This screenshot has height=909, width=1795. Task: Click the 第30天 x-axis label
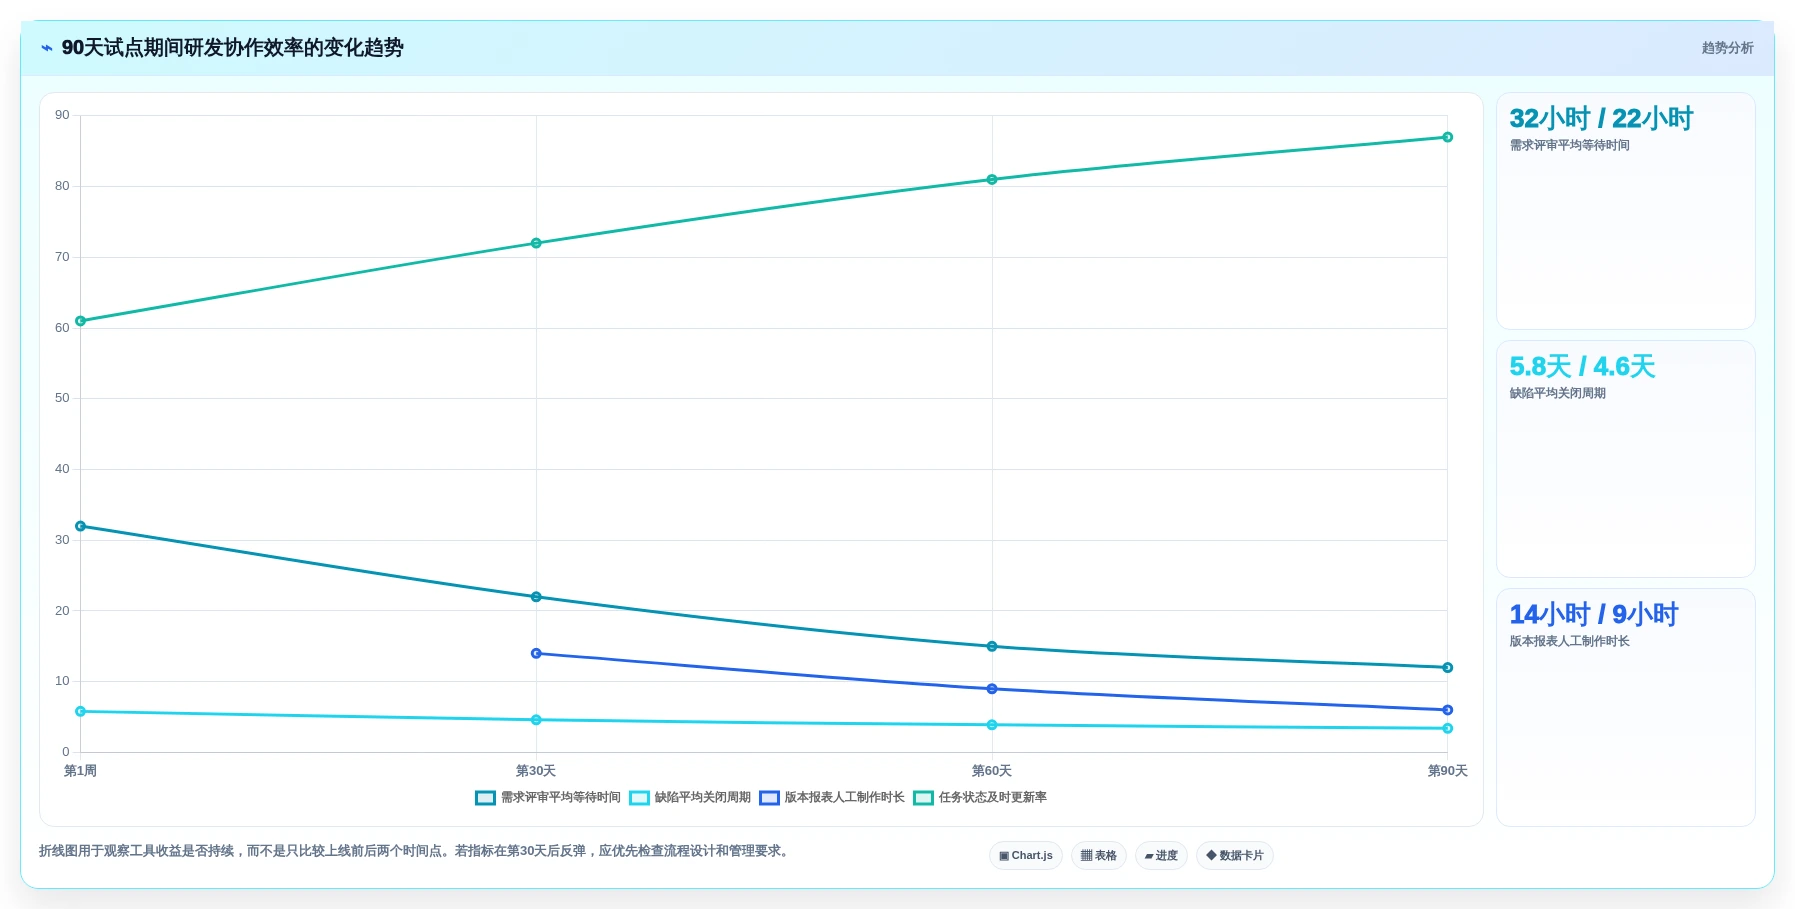(536, 771)
